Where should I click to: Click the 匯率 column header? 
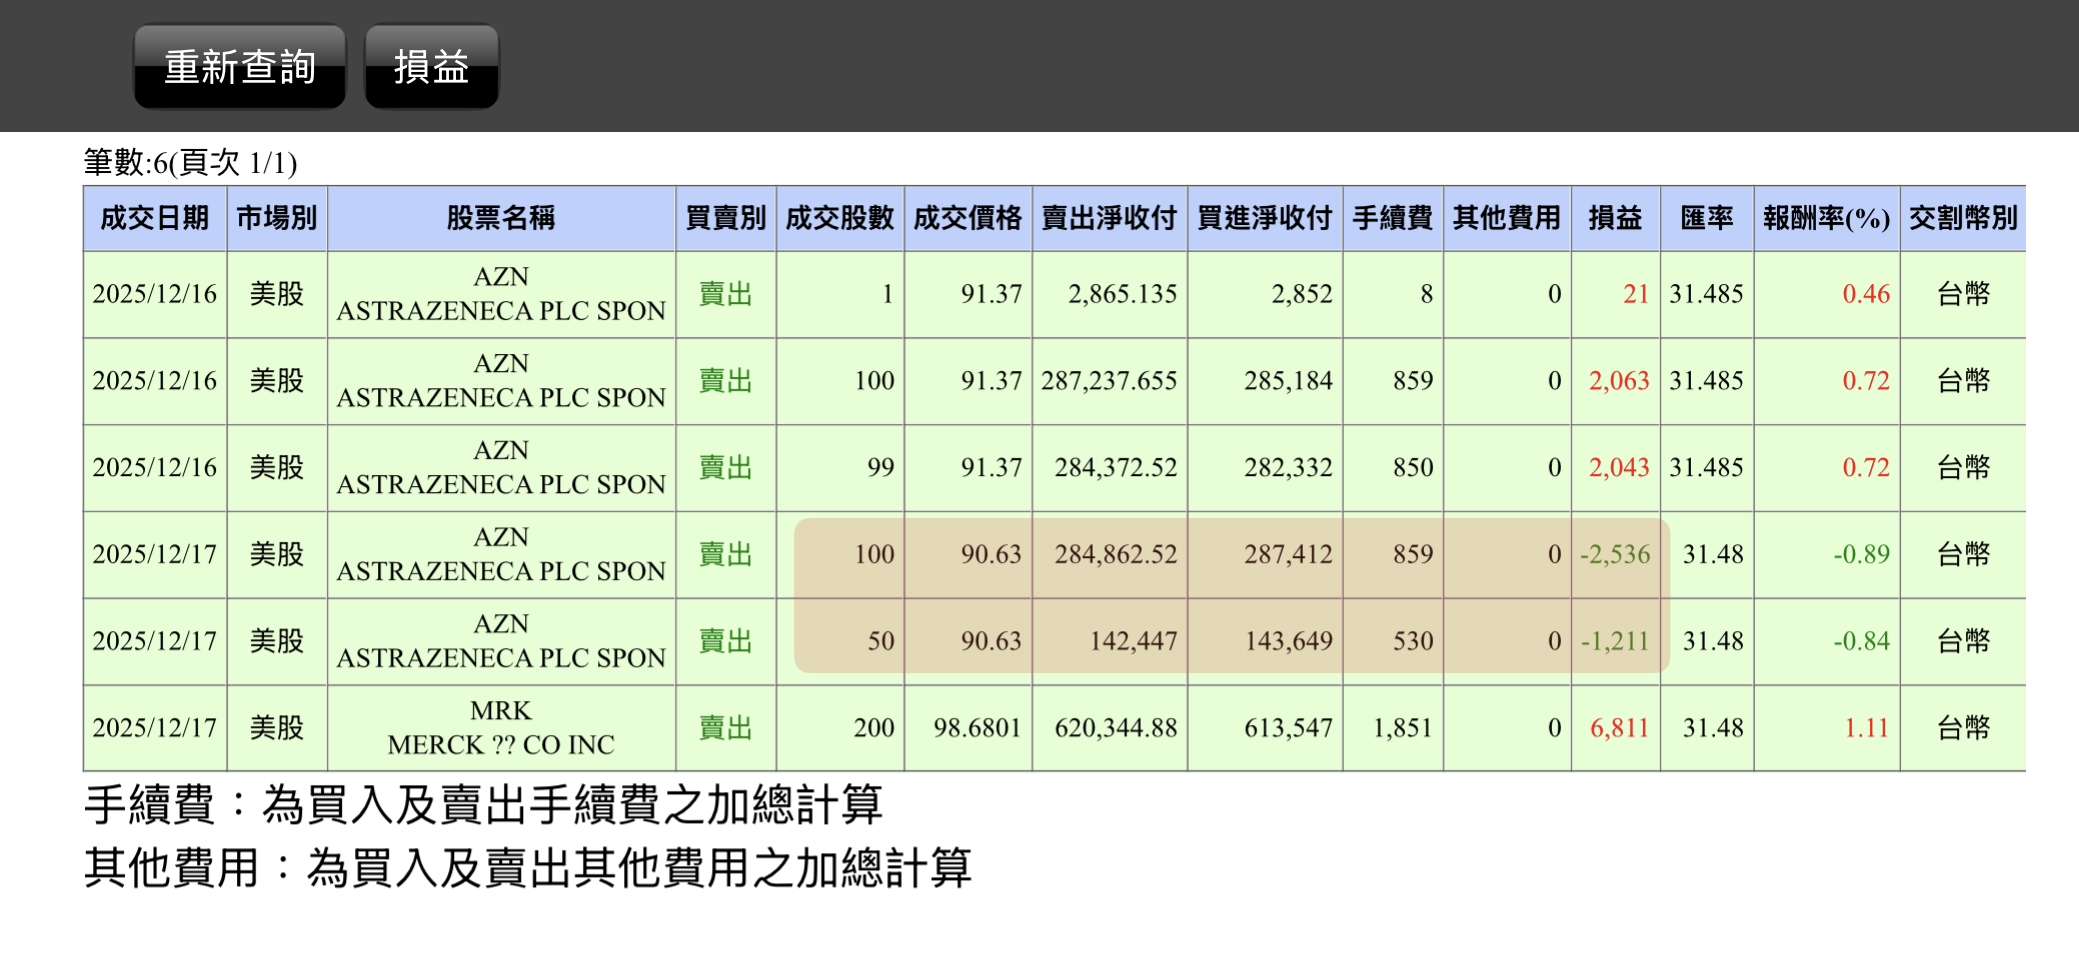pos(1706,218)
